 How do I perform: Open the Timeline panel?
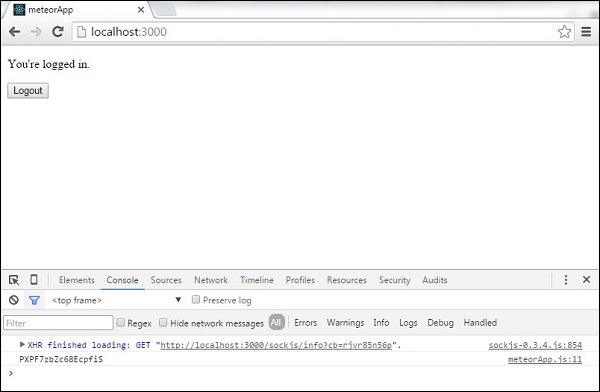tap(257, 280)
